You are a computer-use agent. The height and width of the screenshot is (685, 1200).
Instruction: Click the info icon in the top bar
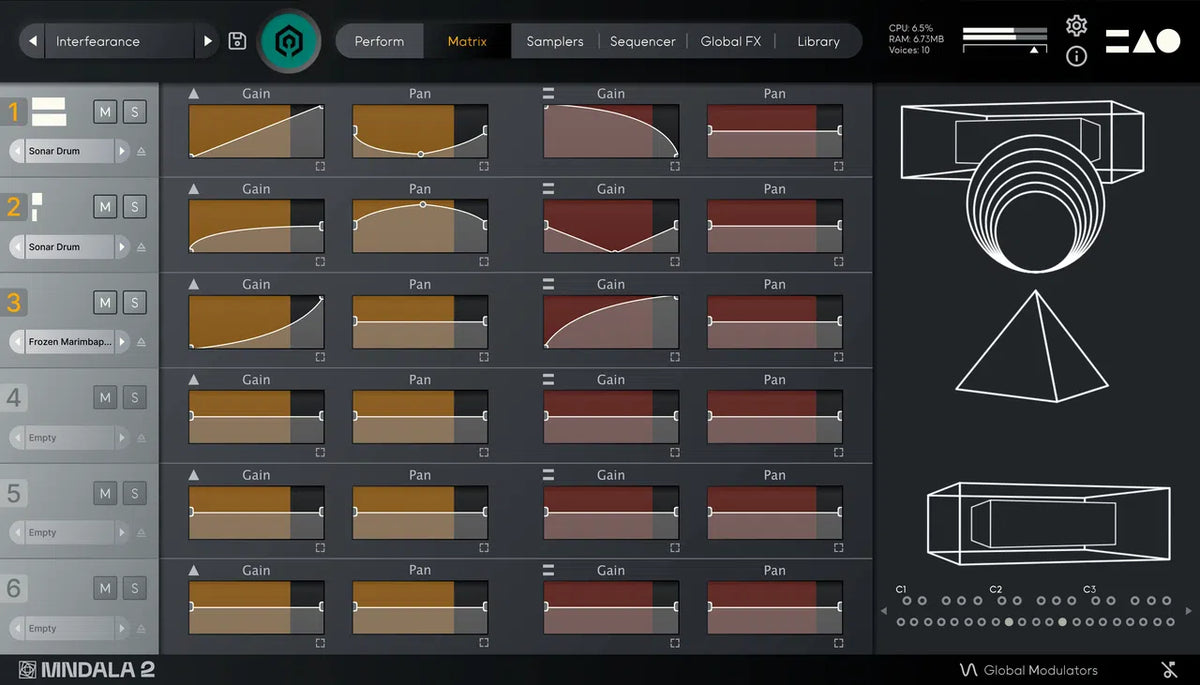coord(1076,56)
